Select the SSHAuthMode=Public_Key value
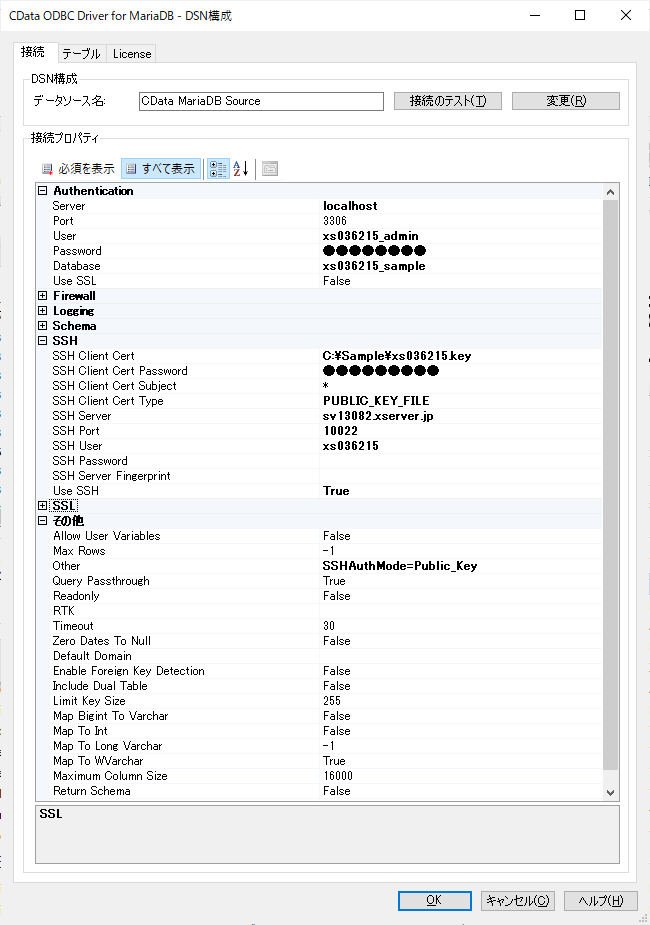Screen dimensions: 650x925 pos(400,566)
